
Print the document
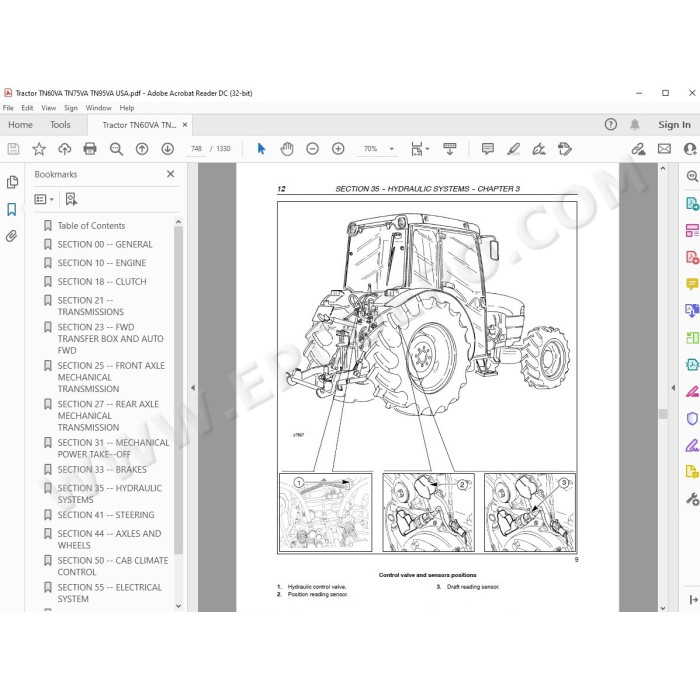coord(90,149)
